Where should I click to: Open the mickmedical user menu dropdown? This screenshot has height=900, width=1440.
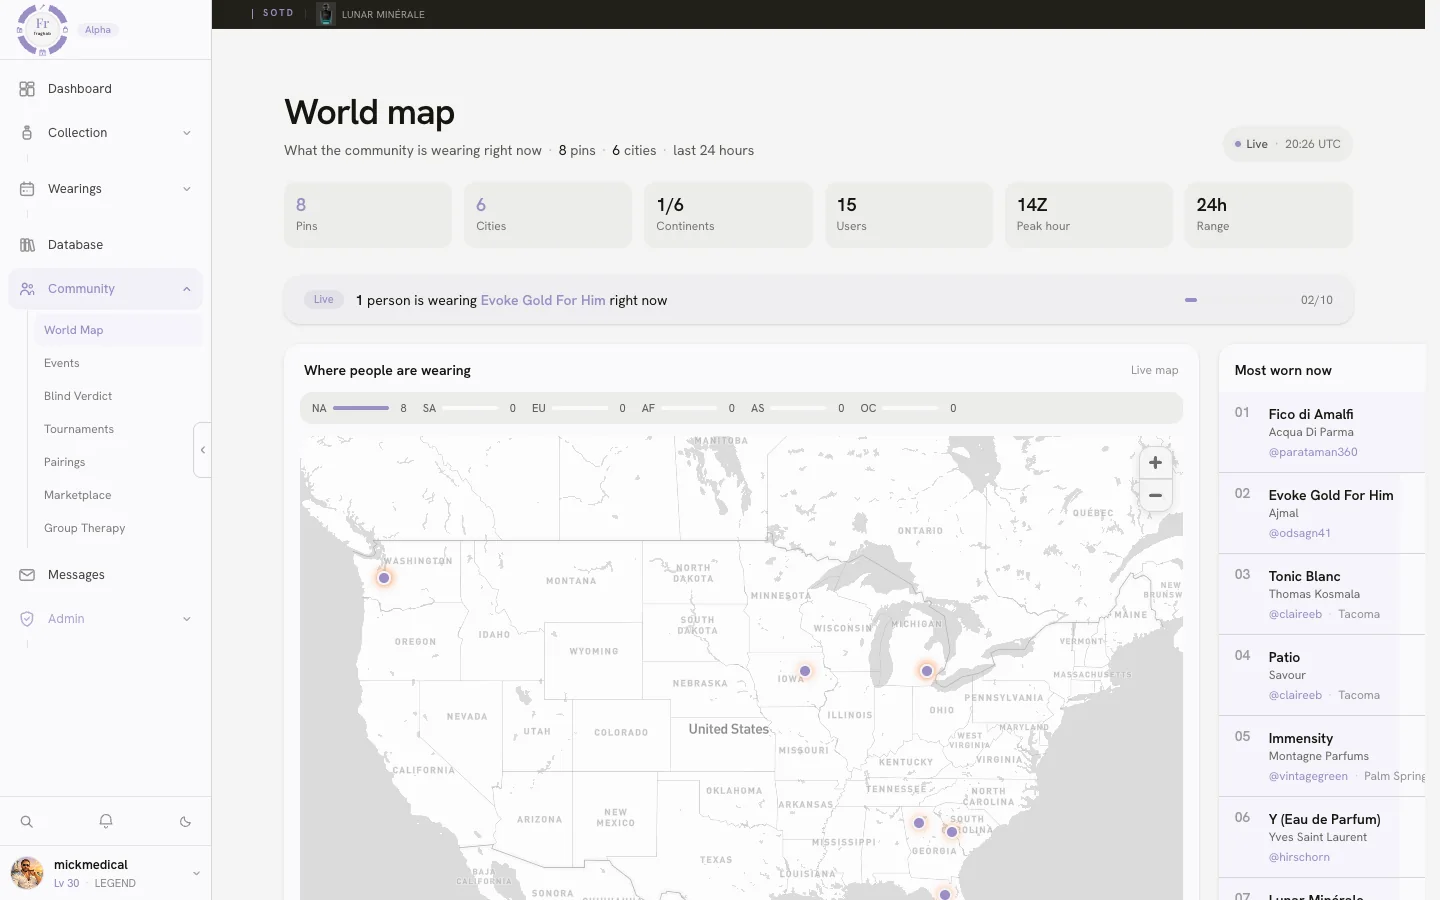click(196, 873)
